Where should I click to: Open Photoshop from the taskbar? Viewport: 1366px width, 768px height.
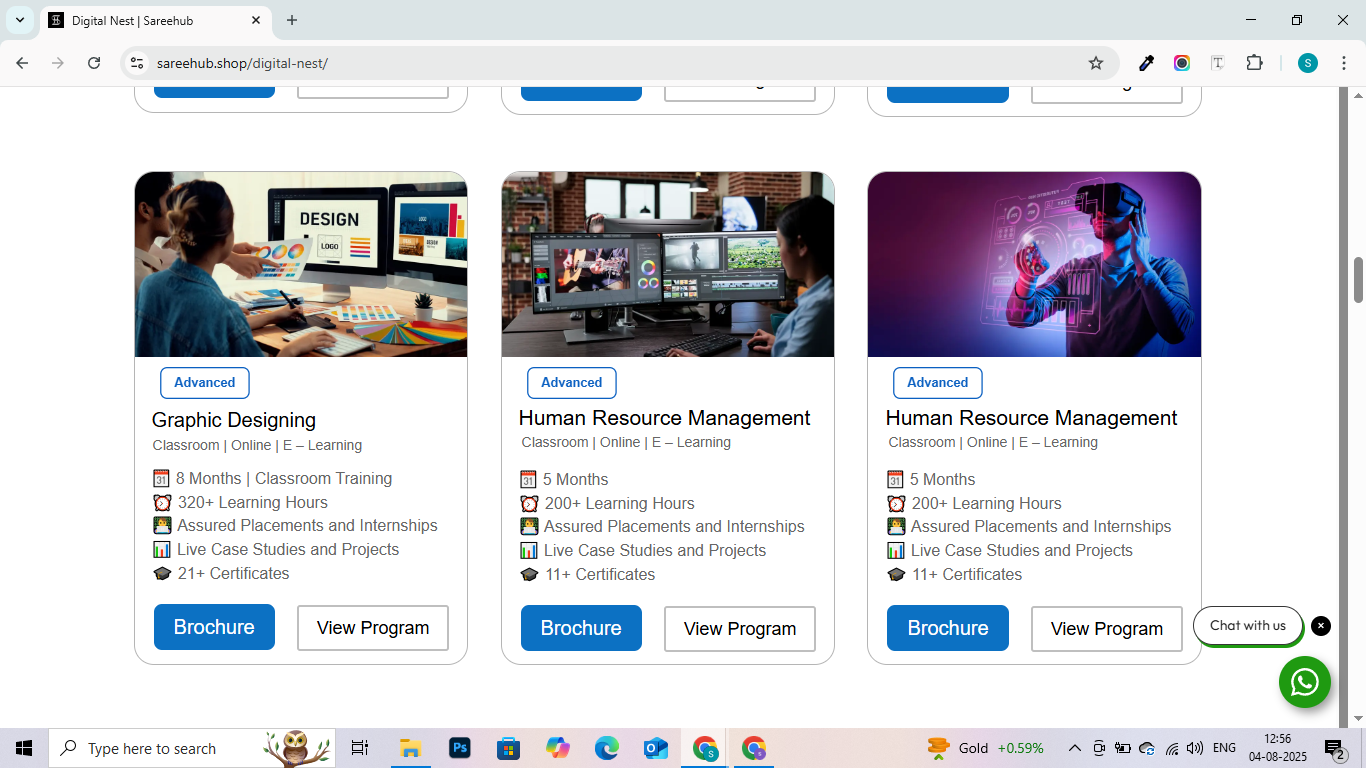pos(460,748)
